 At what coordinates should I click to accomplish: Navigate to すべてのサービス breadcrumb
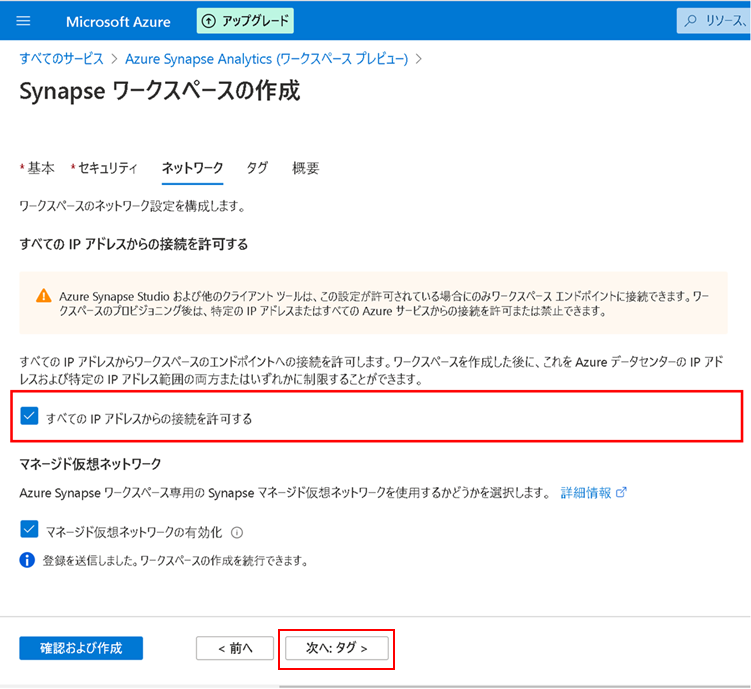[61, 59]
